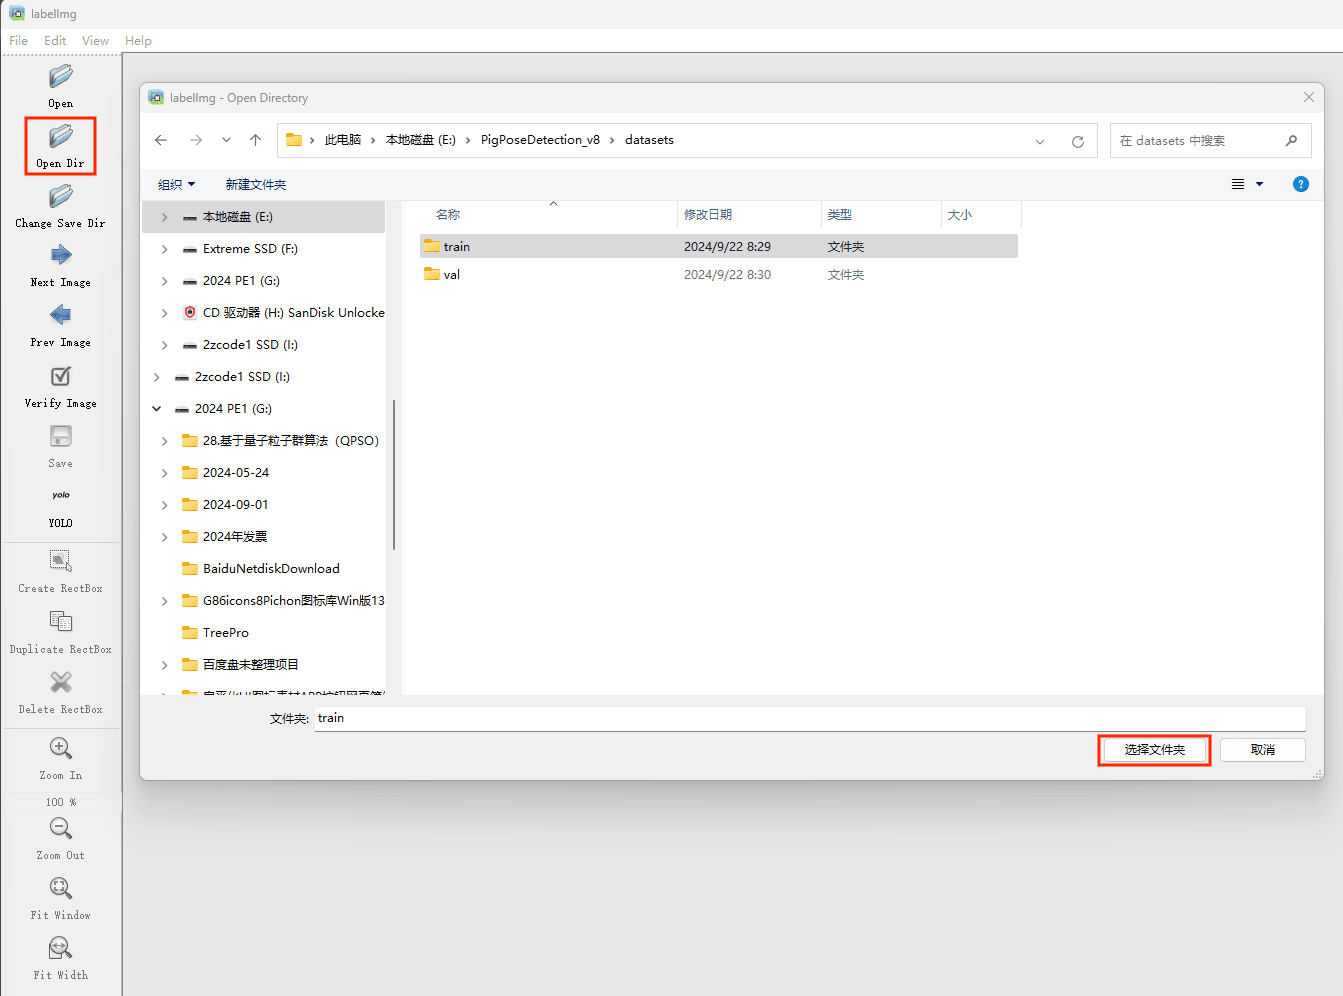The image size is (1343, 996).
Task: Open the View menu
Action: click(95, 41)
